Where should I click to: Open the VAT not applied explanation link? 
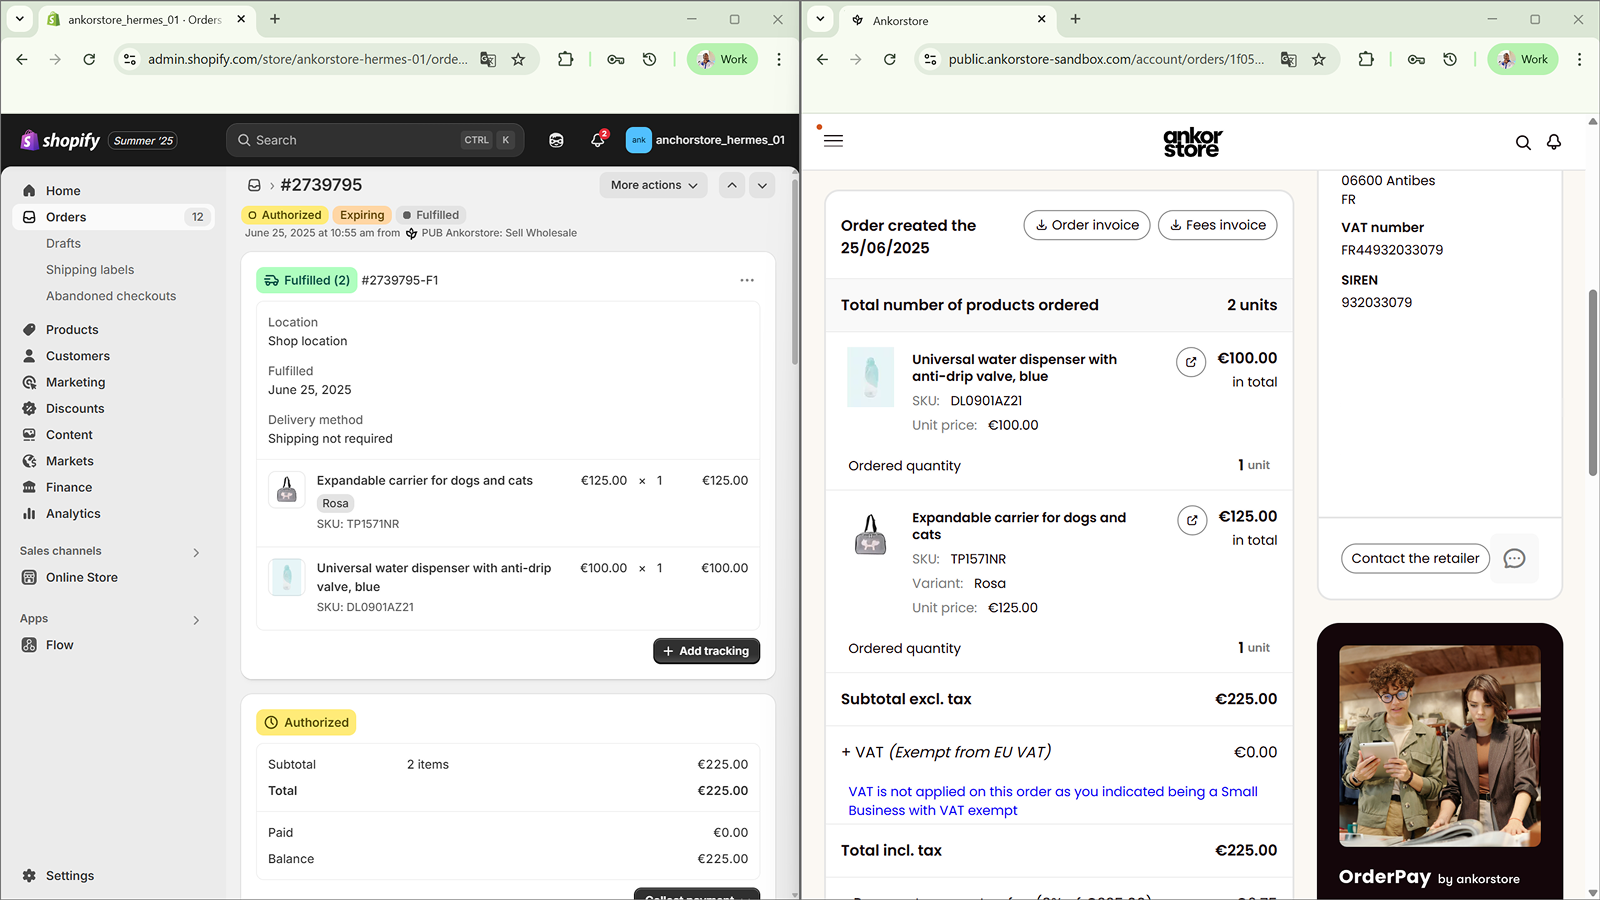click(x=1052, y=800)
